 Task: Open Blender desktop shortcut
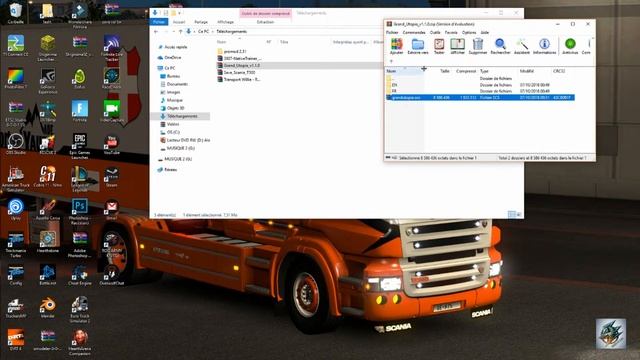(x=48, y=307)
